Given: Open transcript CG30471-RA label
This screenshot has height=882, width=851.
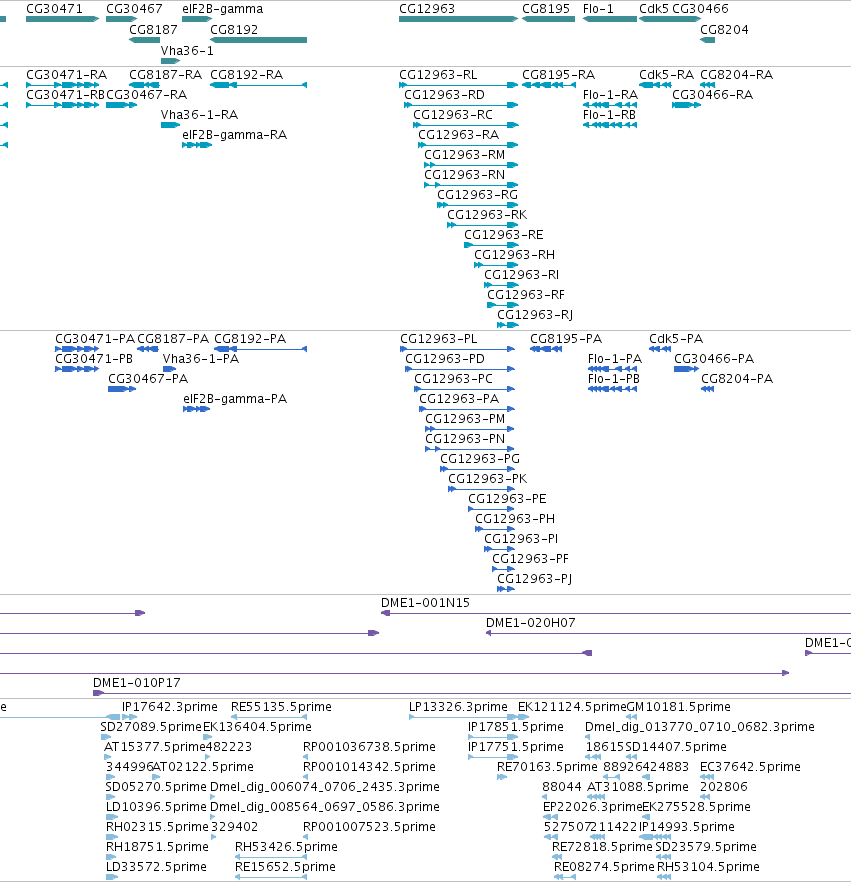Looking at the screenshot, I should [x=66, y=75].
